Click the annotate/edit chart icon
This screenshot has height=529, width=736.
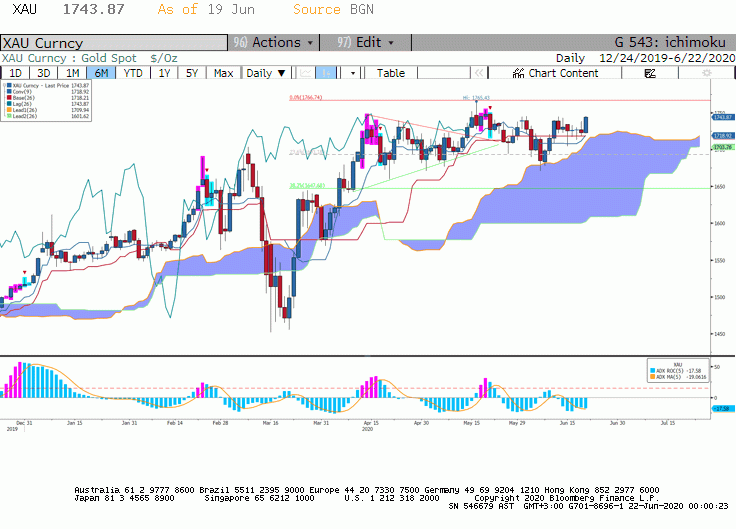pos(650,73)
